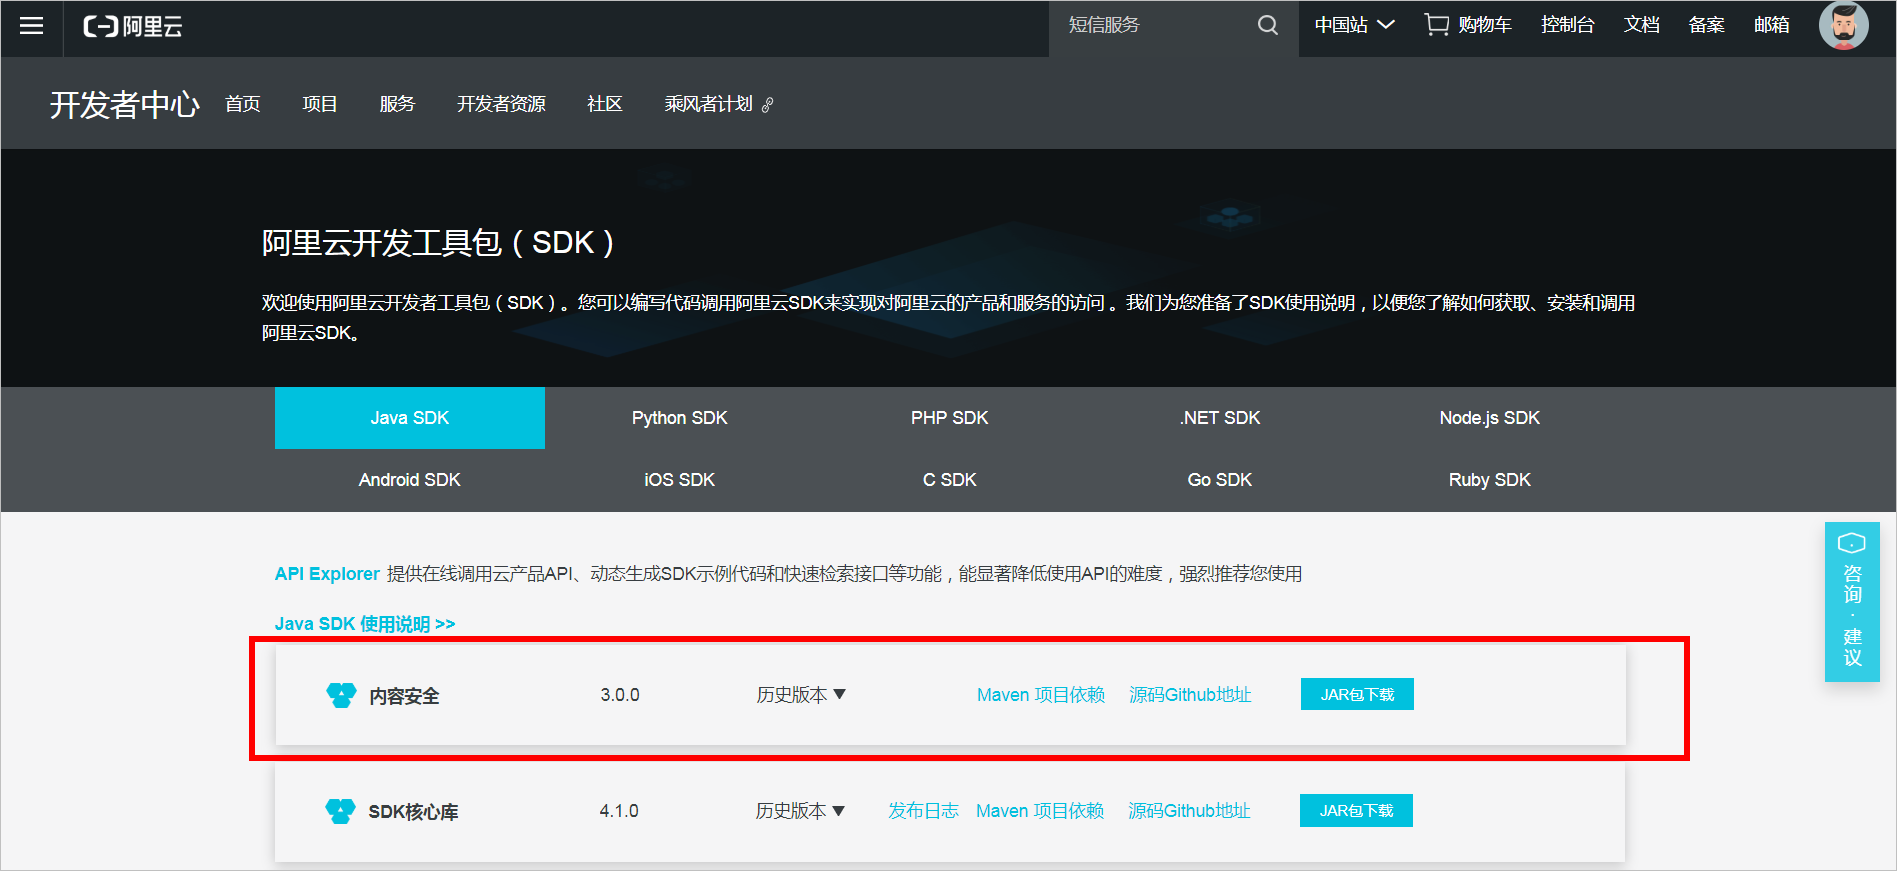Open the Ruby SDK tab
Image resolution: width=1897 pixels, height=871 pixels.
tap(1490, 480)
